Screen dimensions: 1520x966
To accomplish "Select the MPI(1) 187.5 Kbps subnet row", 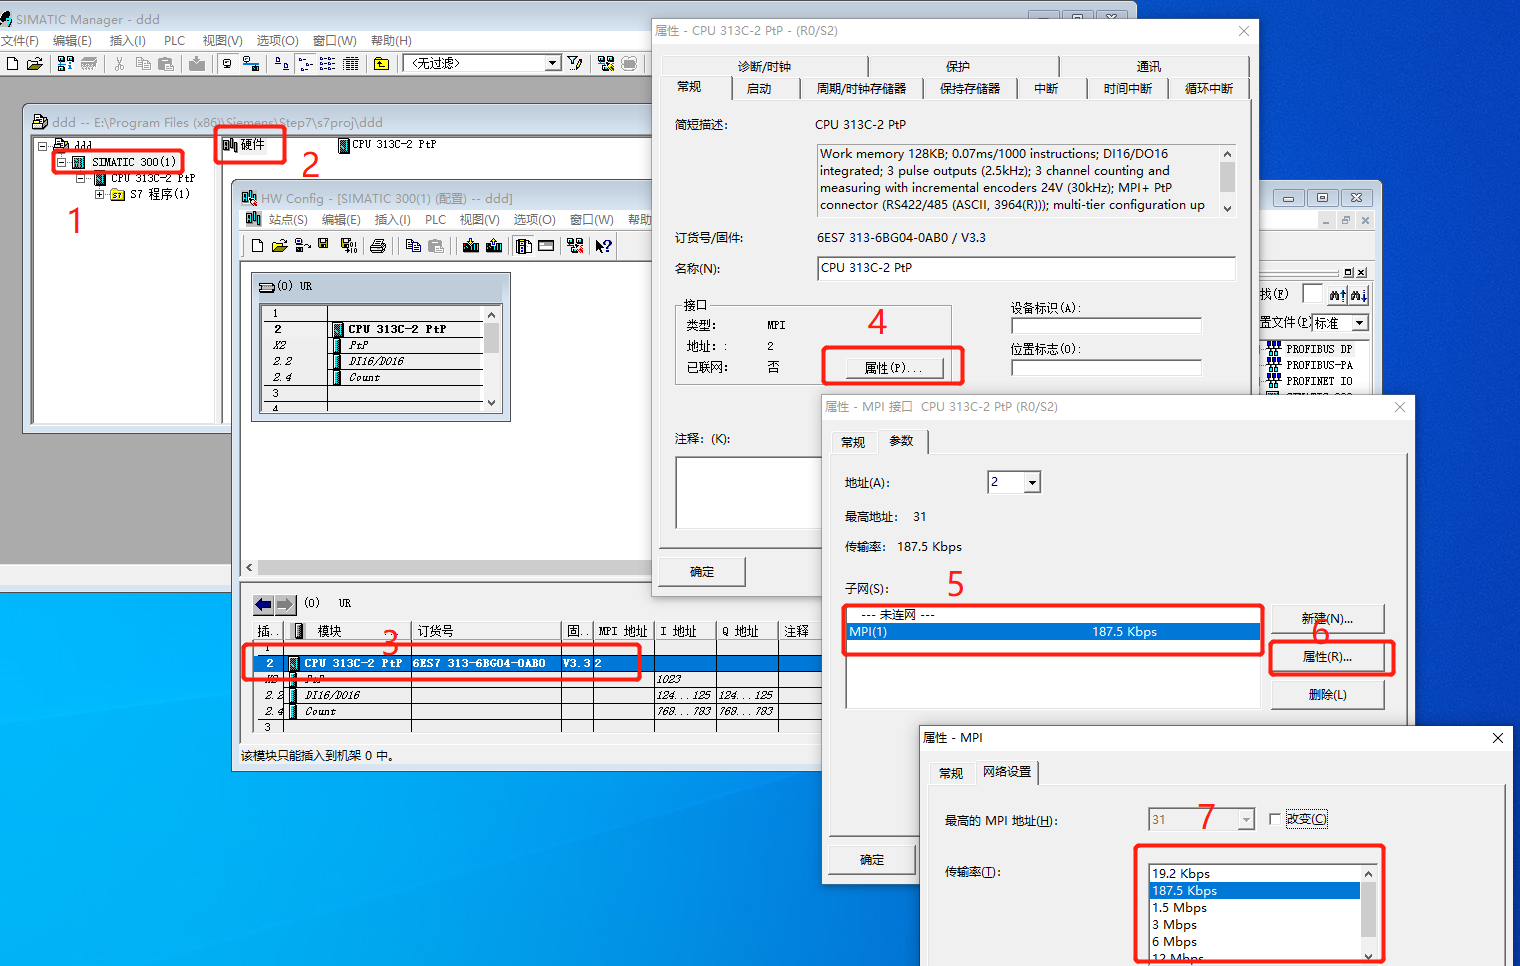I will click(1053, 632).
